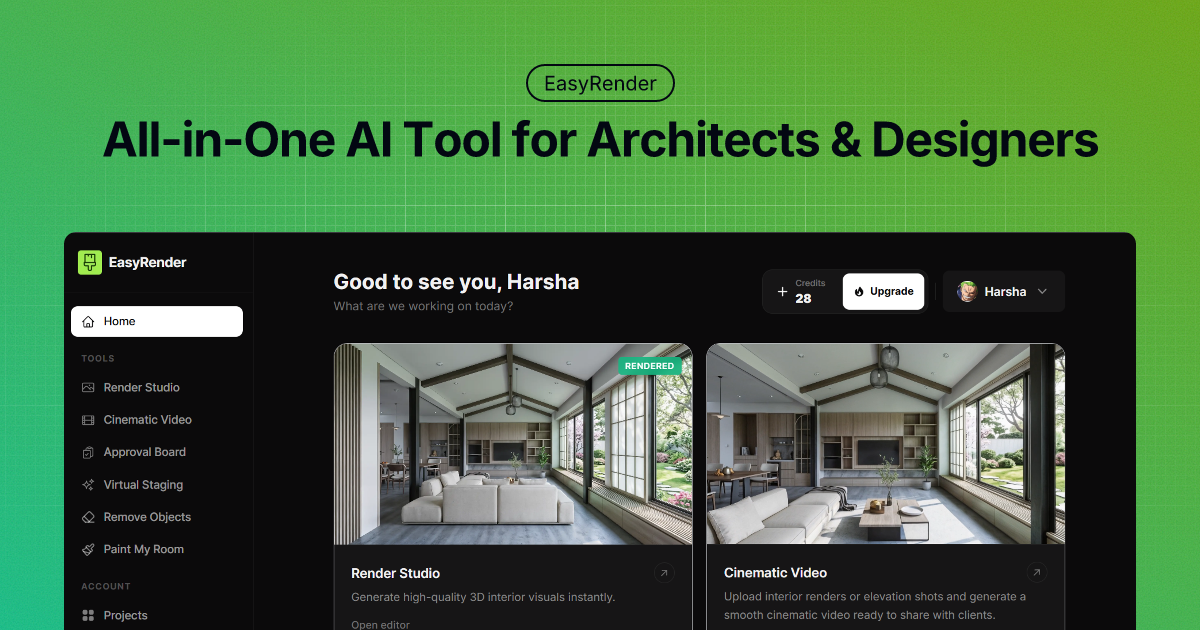Click Harsha's profile avatar
The height and width of the screenshot is (630, 1200).
click(967, 291)
